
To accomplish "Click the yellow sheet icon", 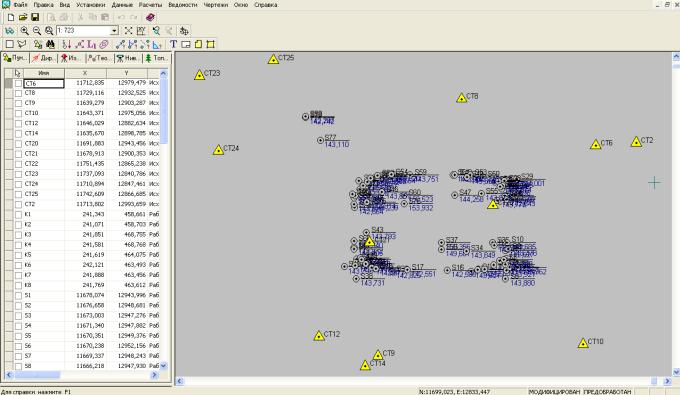I will click(198, 44).
